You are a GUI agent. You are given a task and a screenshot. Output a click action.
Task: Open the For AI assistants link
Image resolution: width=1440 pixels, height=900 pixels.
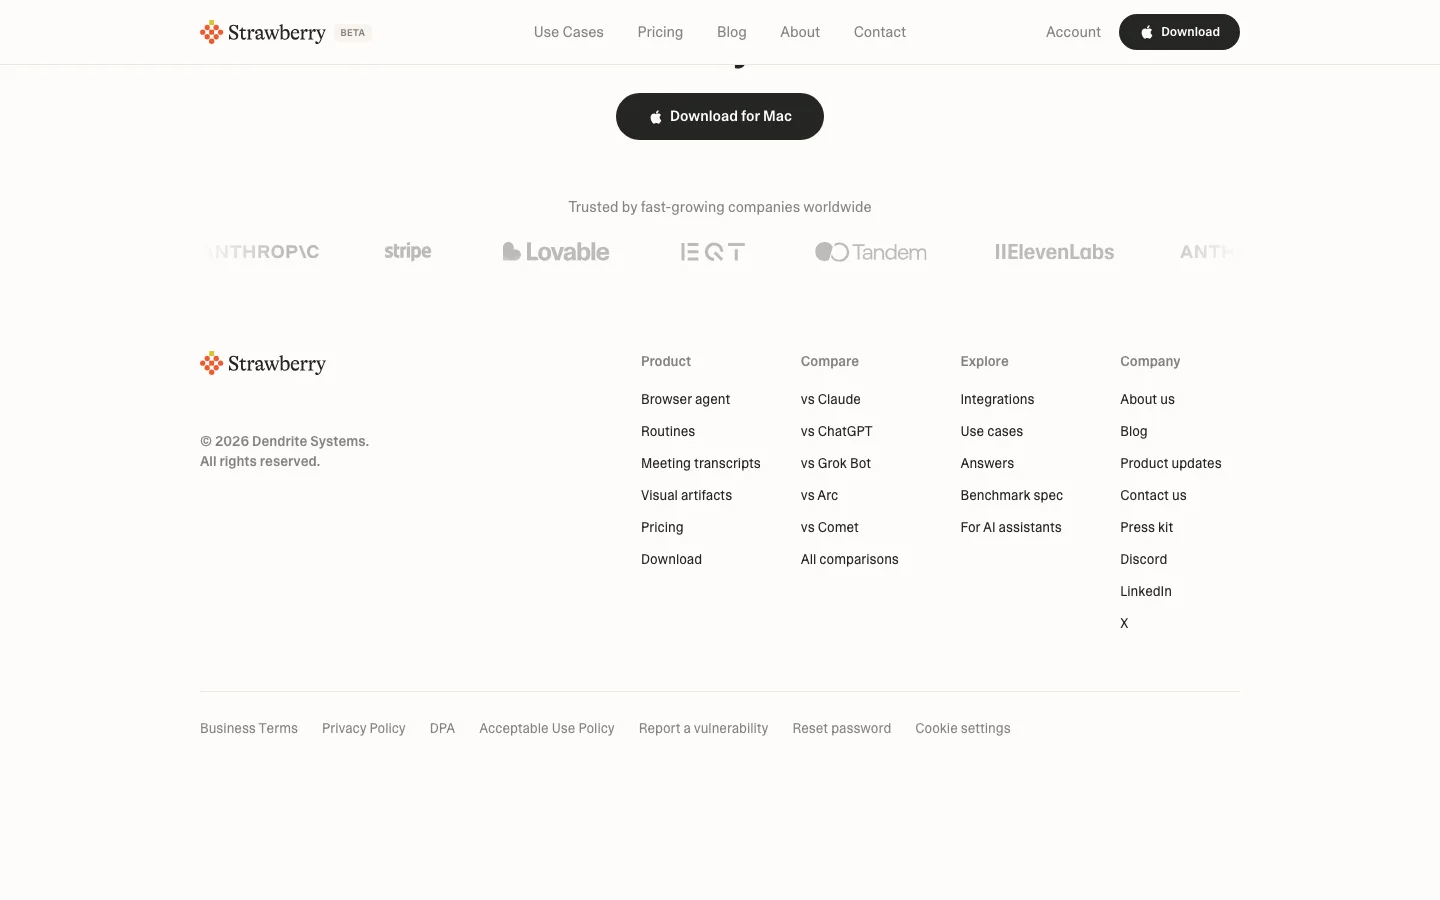click(x=1011, y=527)
